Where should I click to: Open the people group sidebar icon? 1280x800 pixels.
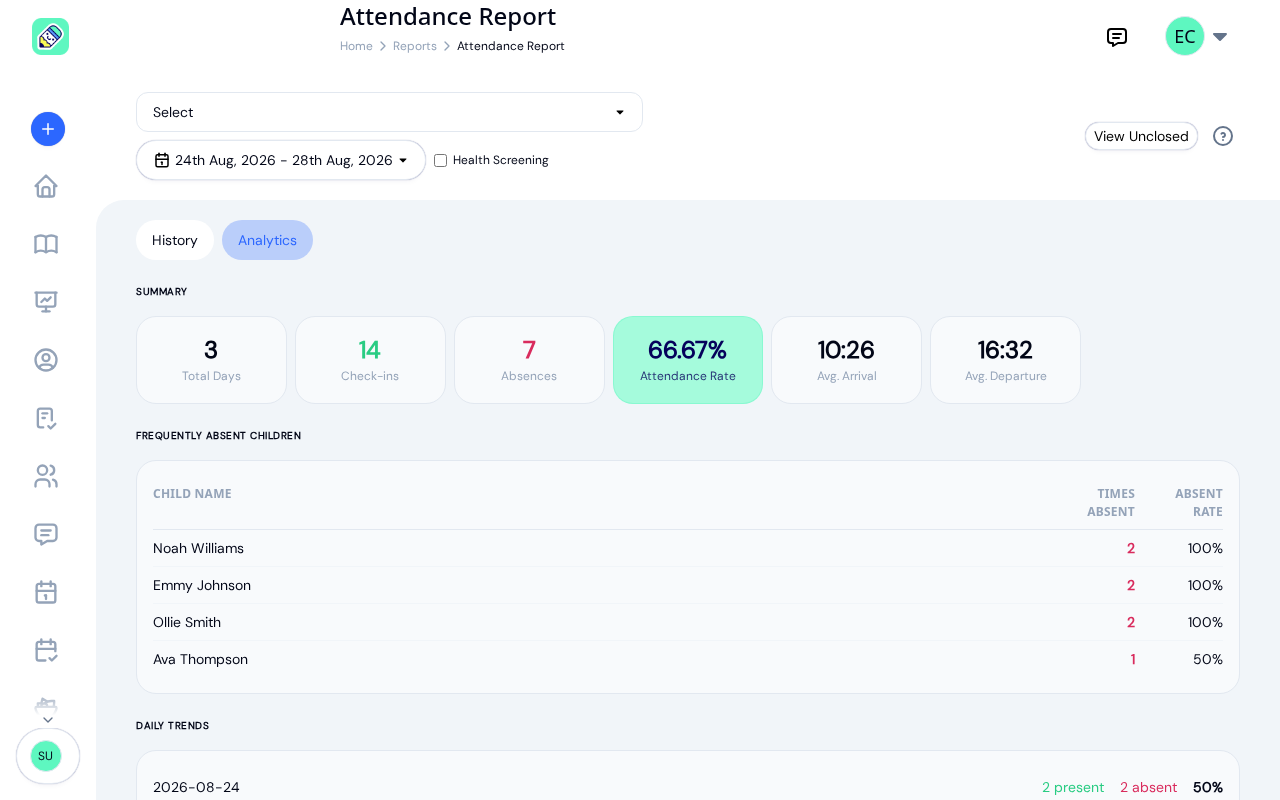coord(46,476)
